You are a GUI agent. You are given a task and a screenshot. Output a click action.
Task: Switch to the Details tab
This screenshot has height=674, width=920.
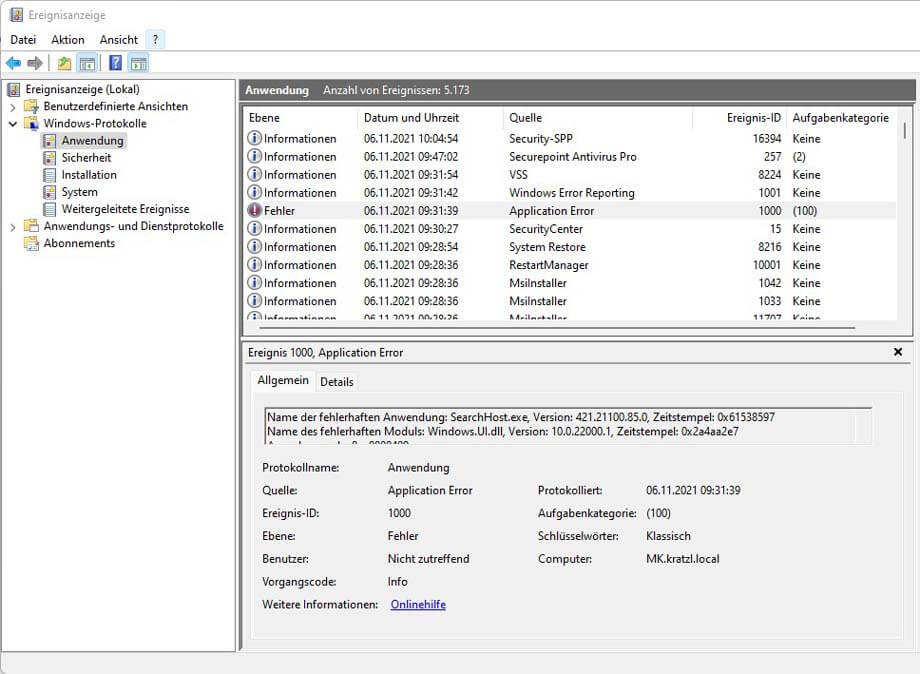(x=337, y=382)
